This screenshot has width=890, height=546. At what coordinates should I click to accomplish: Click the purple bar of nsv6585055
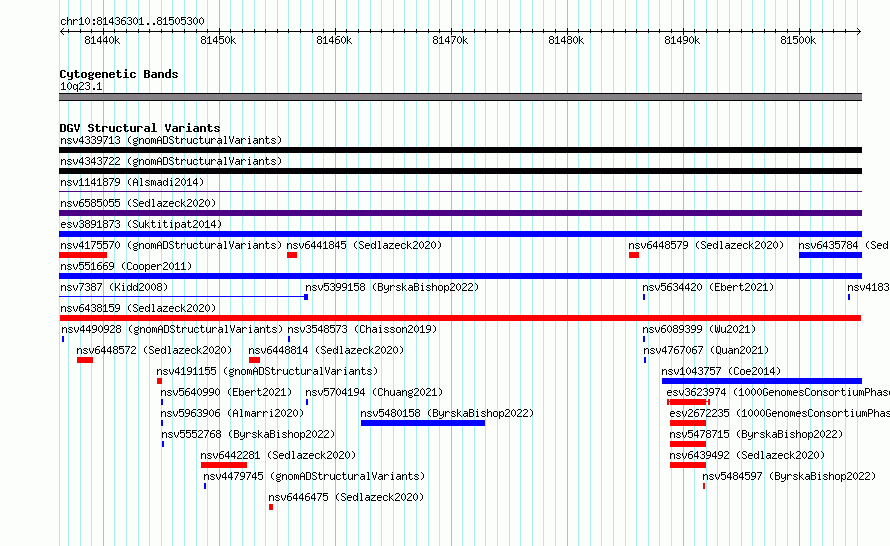pyautogui.click(x=460, y=213)
